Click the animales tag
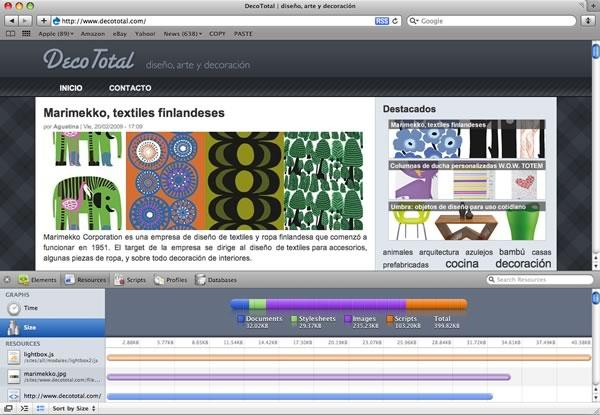The width and height of the screenshot is (600, 415). coord(398,252)
